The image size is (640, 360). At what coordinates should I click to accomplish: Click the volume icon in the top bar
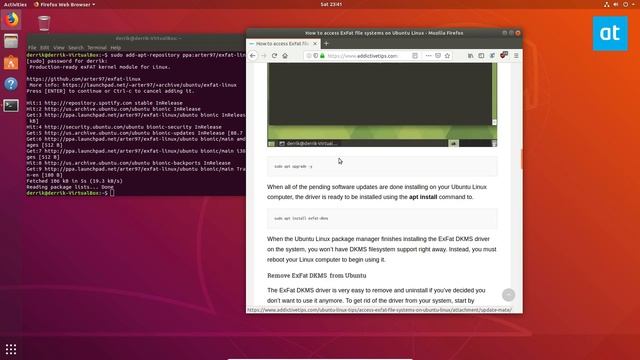point(616,4)
